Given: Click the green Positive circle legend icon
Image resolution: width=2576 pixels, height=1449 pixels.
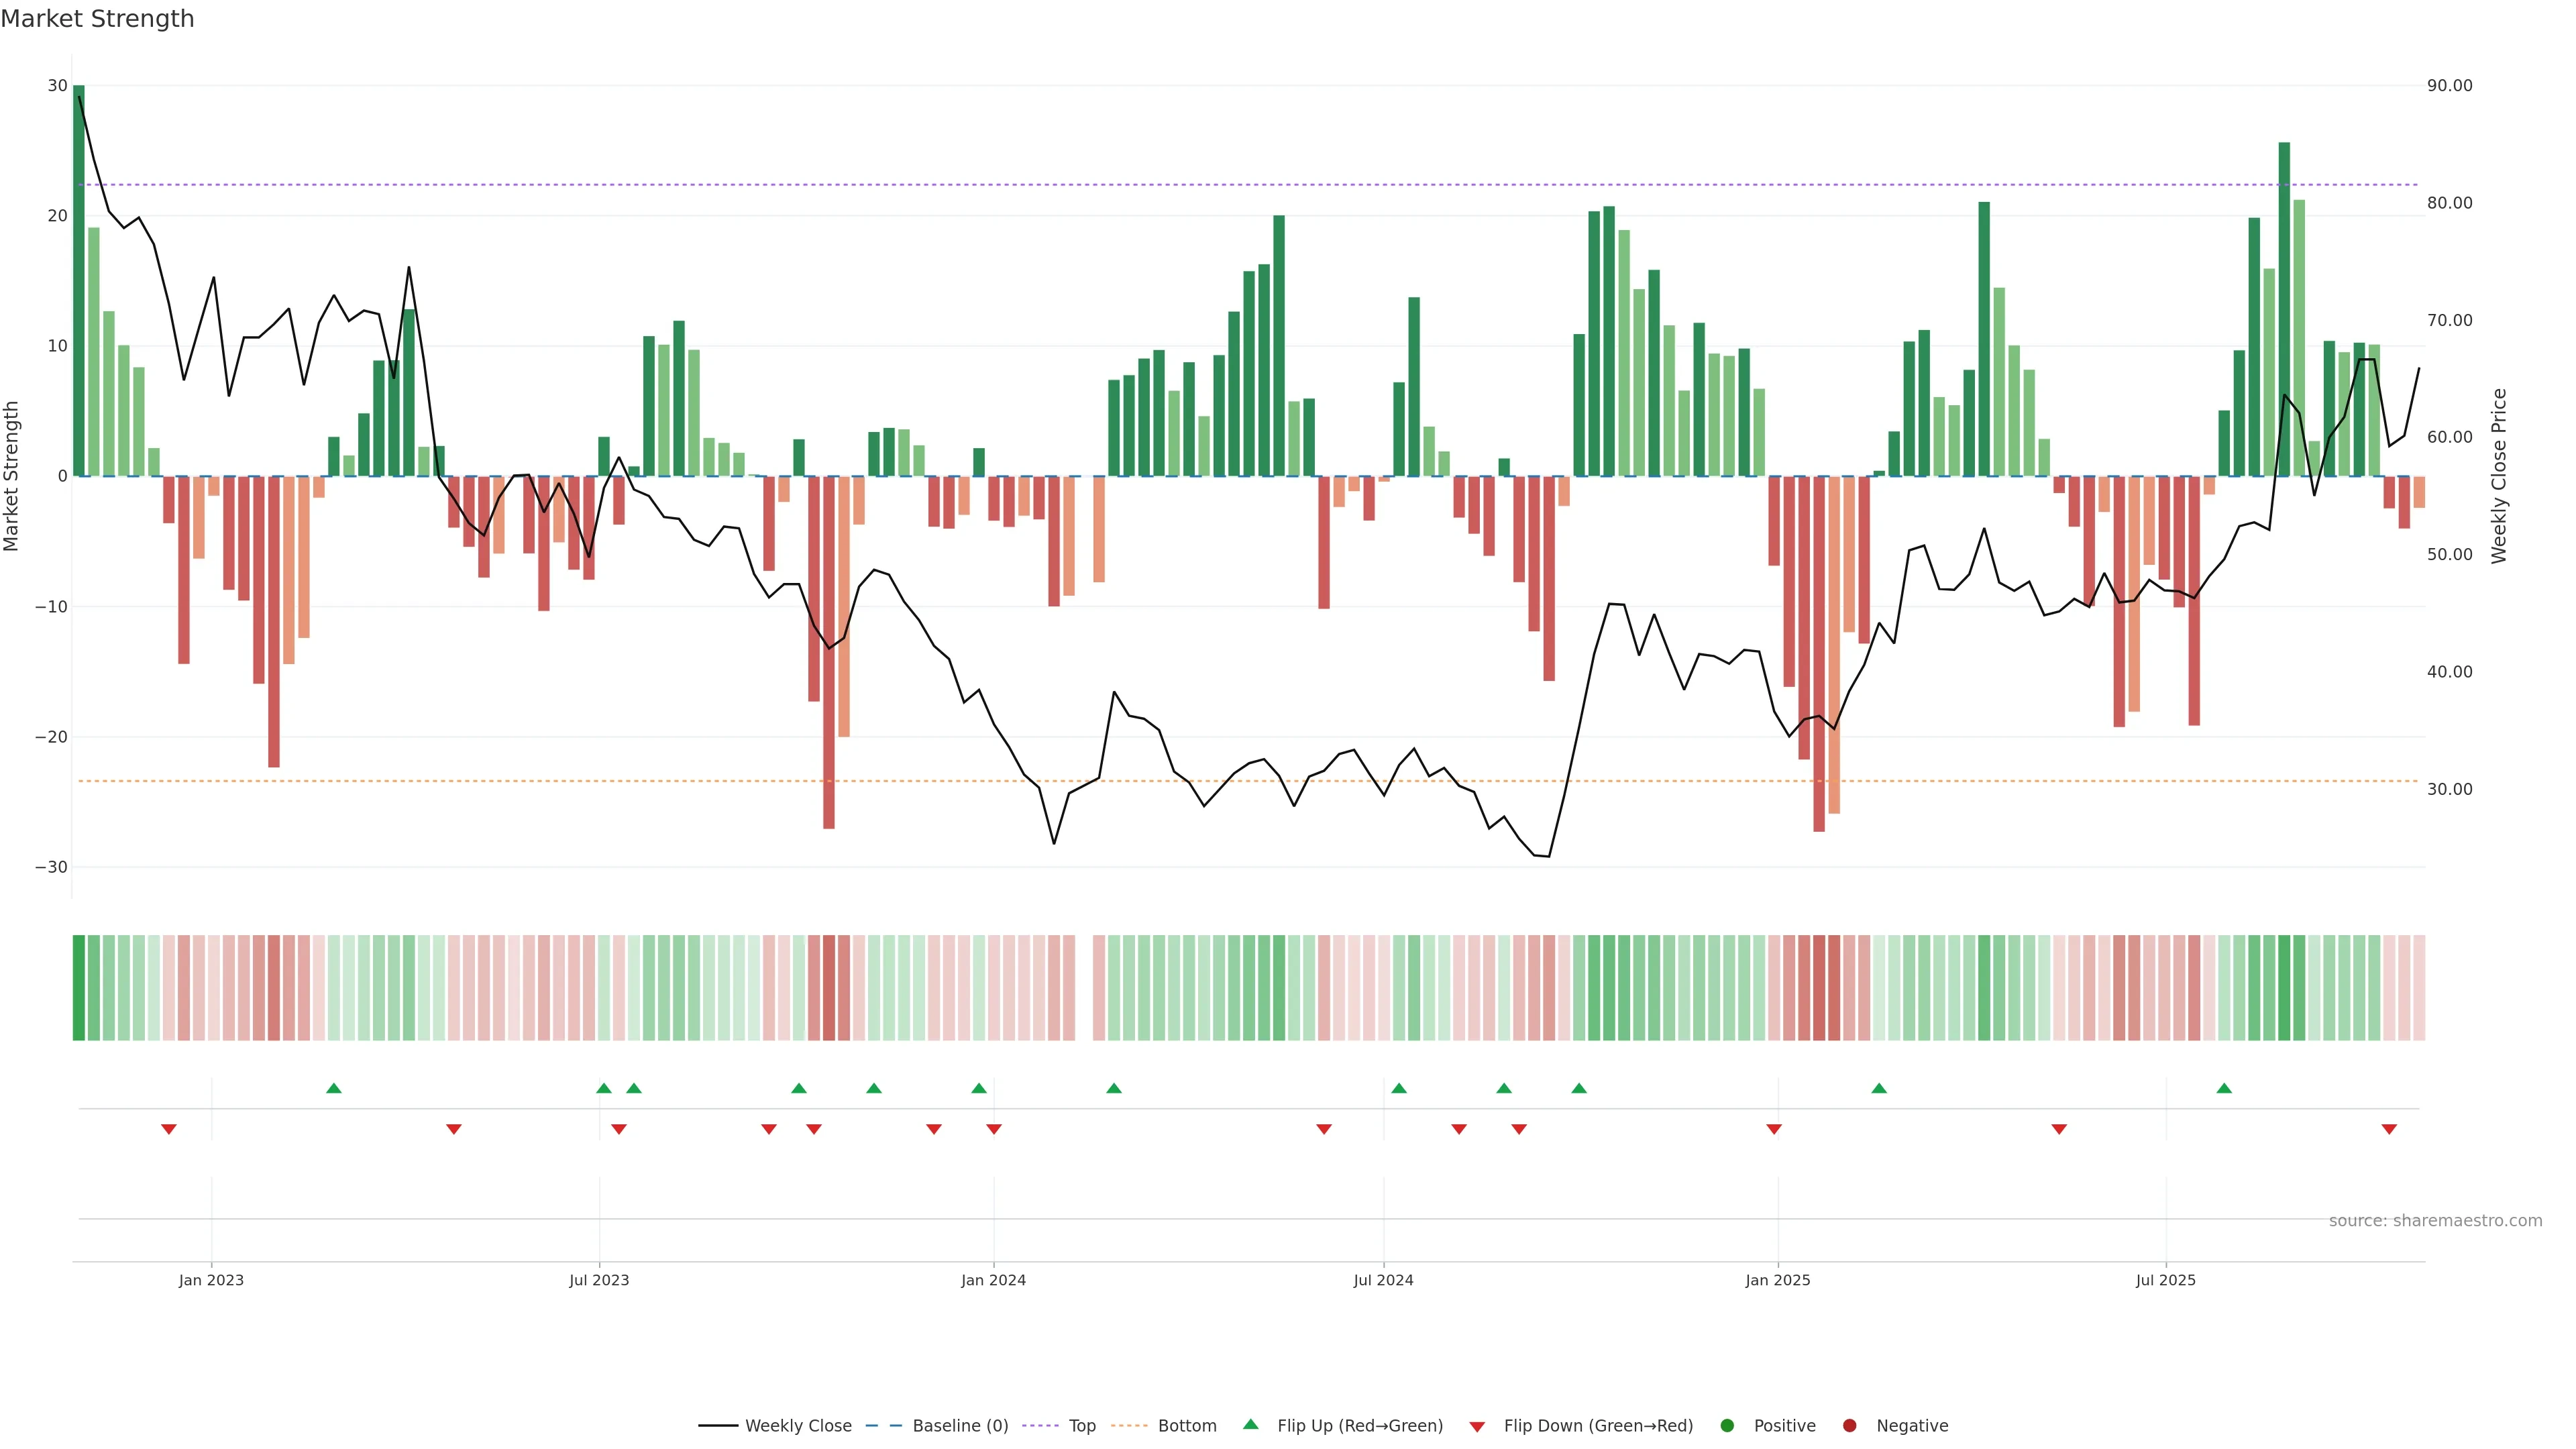Looking at the screenshot, I should click(1727, 1426).
